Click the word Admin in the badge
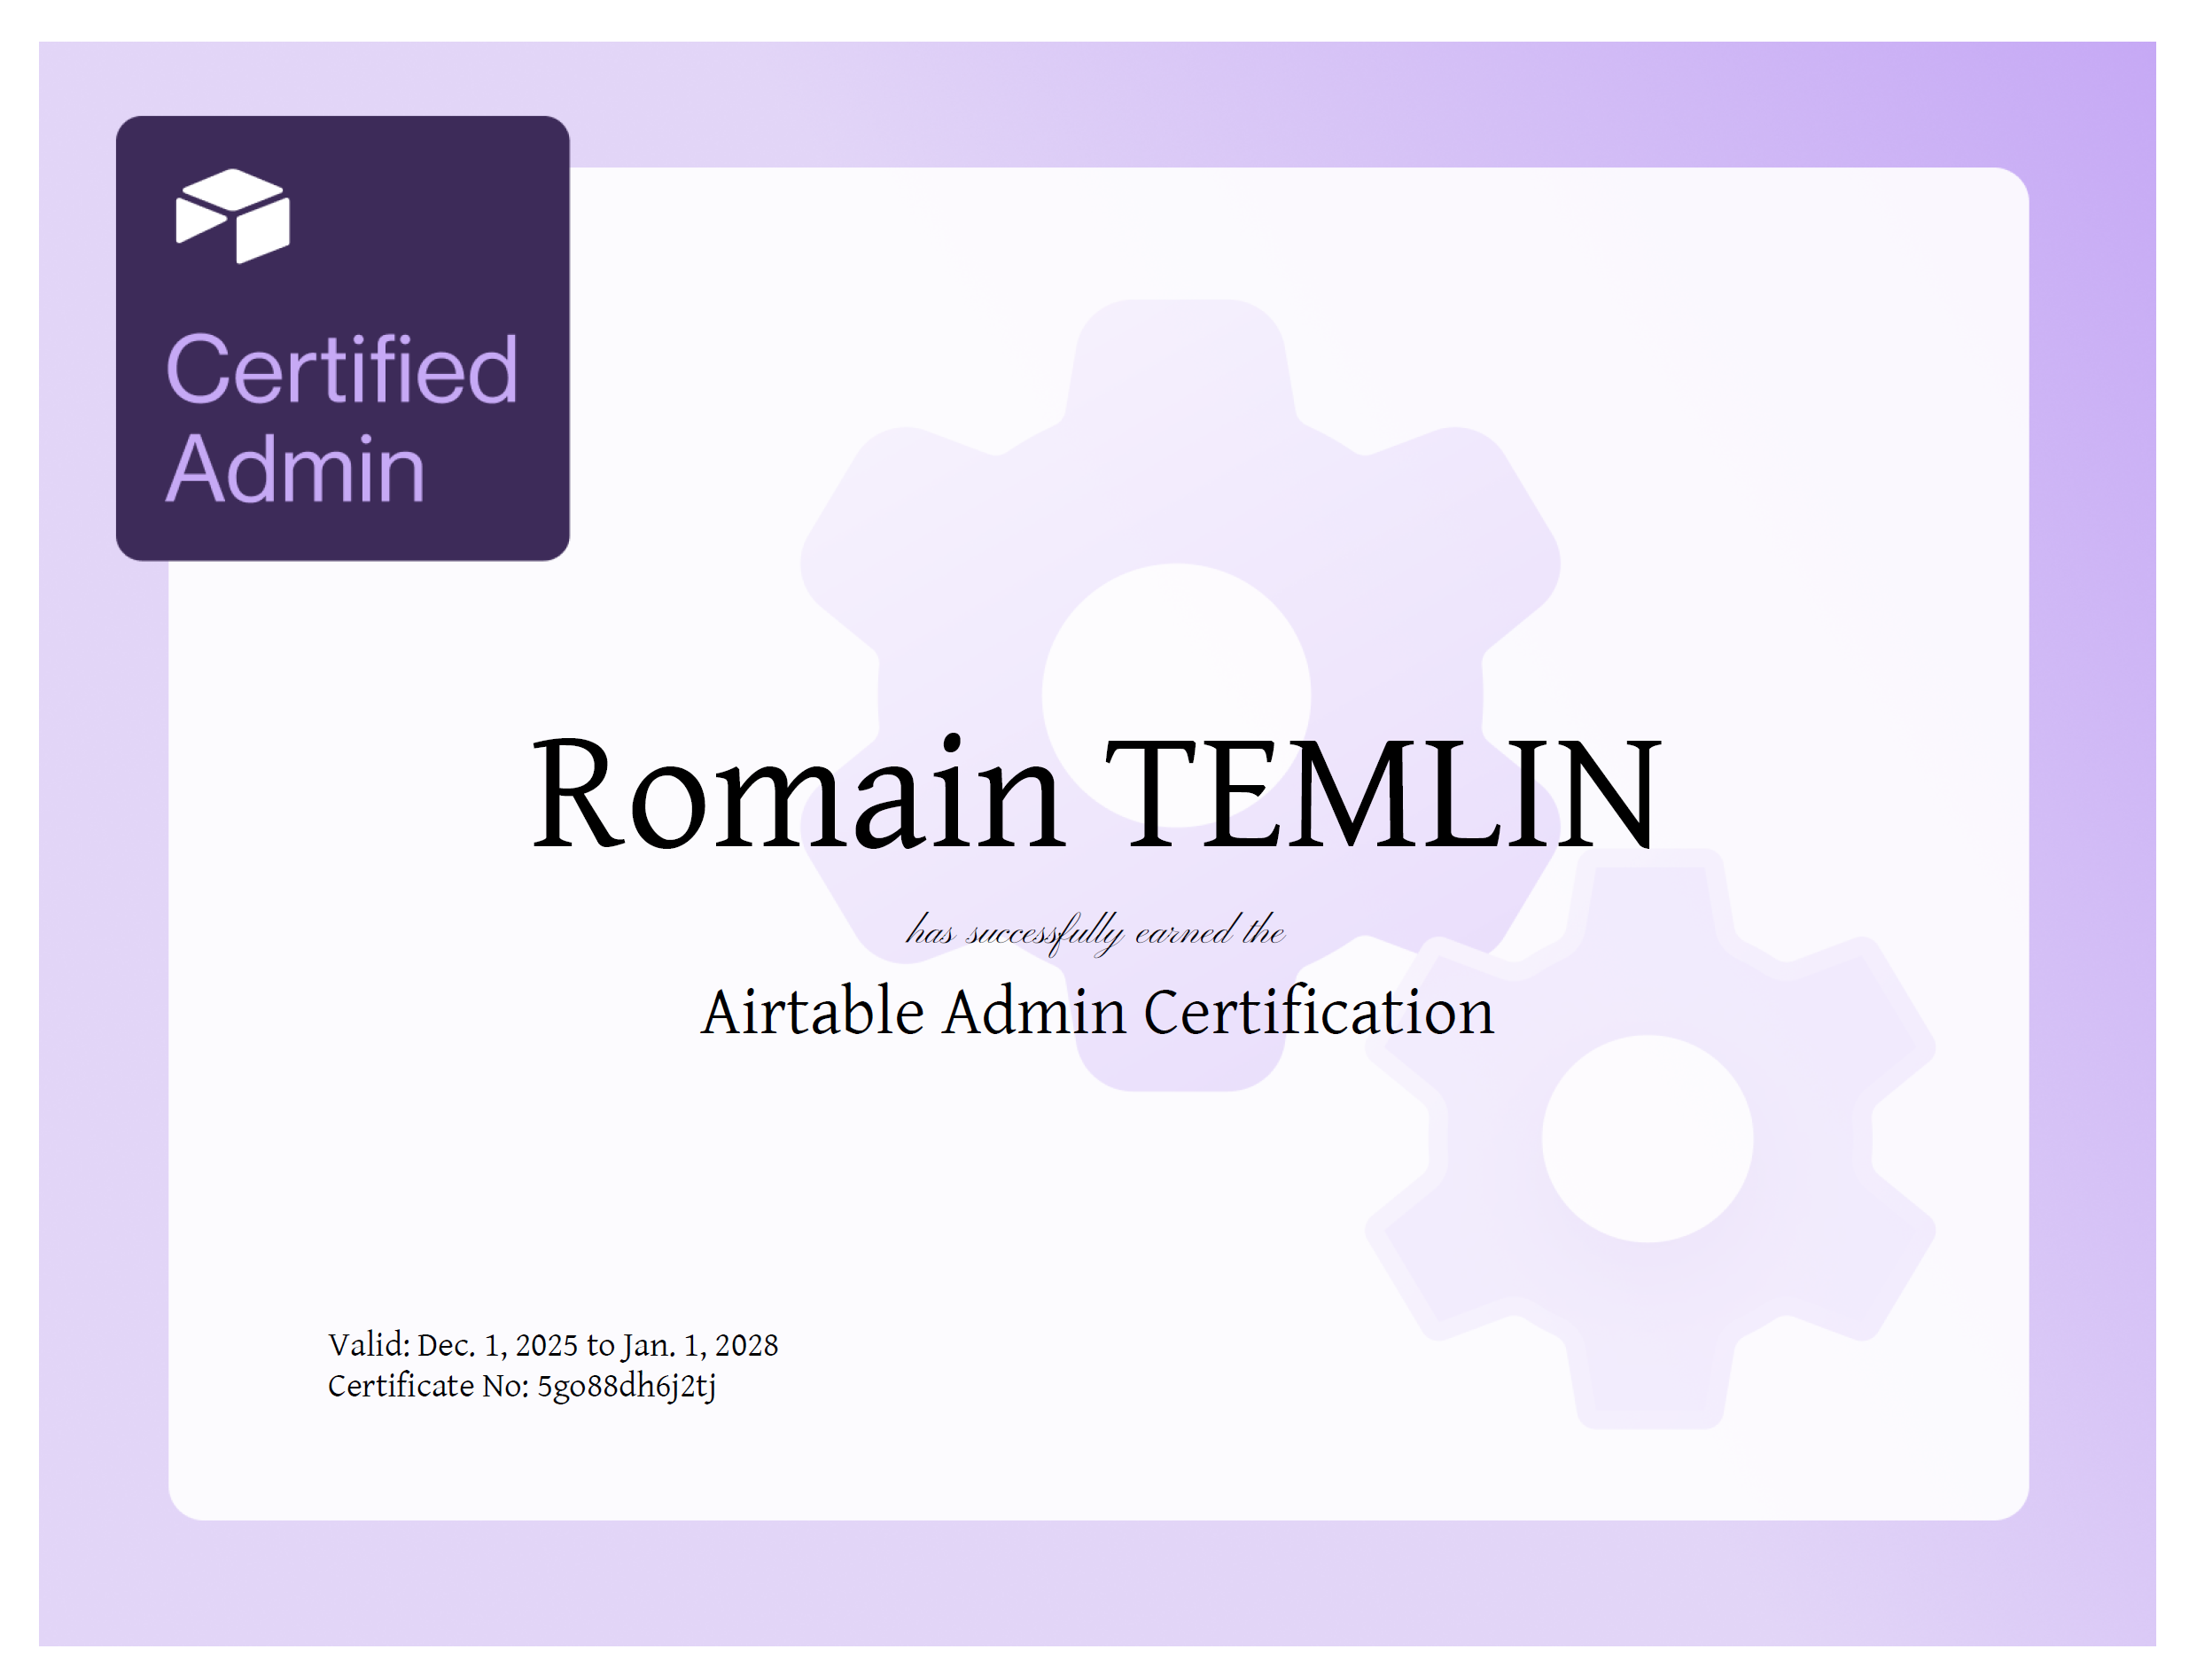The height and width of the screenshot is (1680, 2197). pos(296,468)
